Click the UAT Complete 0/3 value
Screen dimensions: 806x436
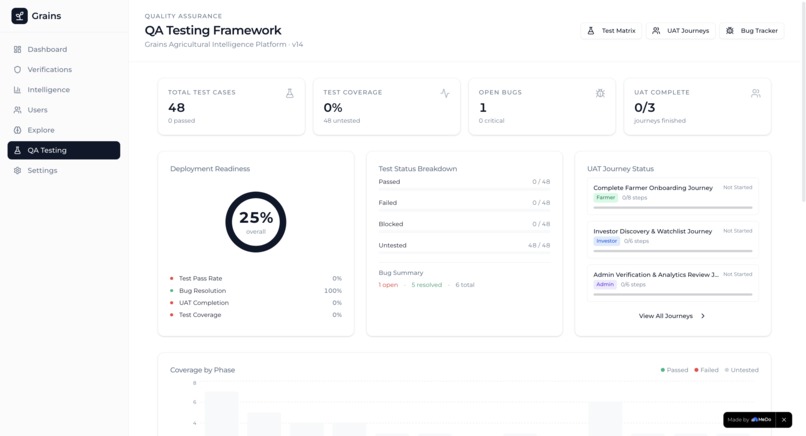click(645, 107)
